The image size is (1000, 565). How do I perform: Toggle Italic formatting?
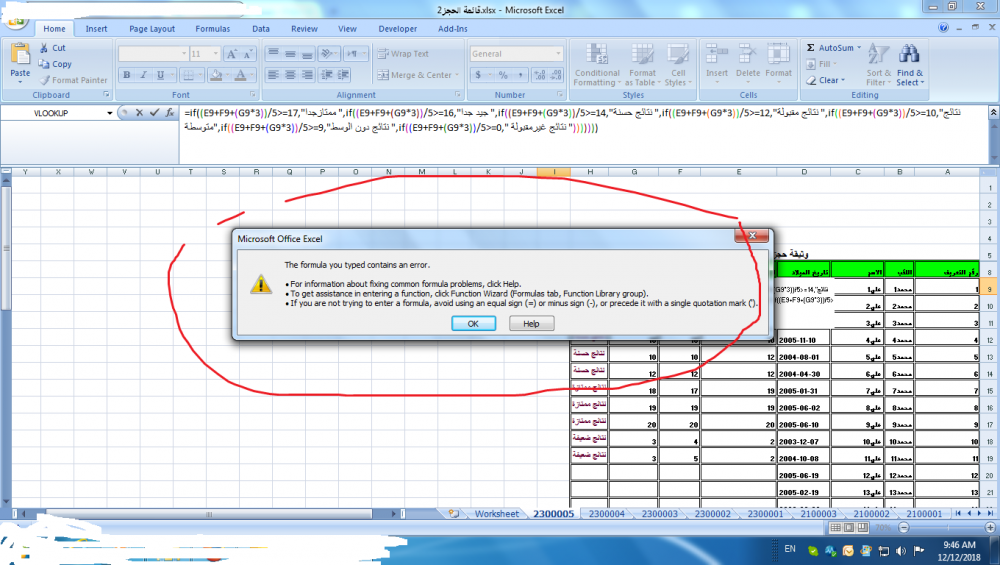coord(143,75)
